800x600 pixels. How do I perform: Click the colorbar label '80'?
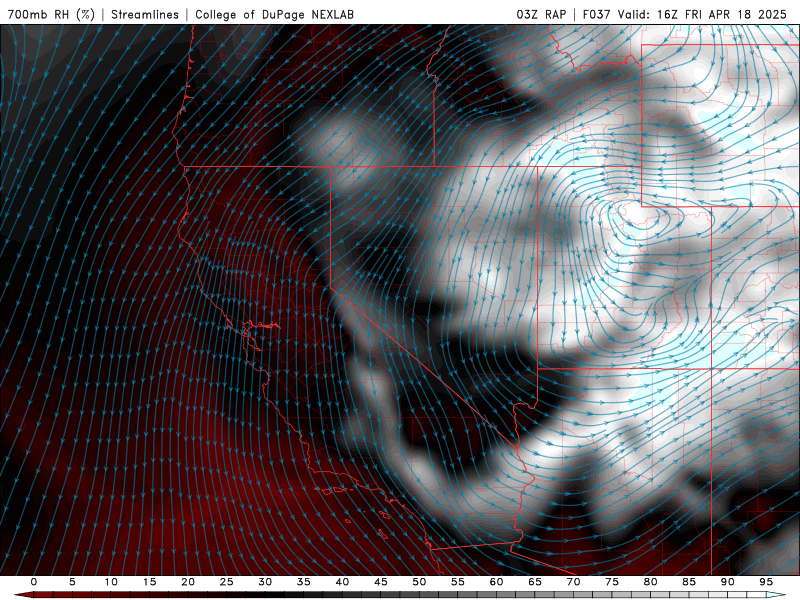coord(651,582)
